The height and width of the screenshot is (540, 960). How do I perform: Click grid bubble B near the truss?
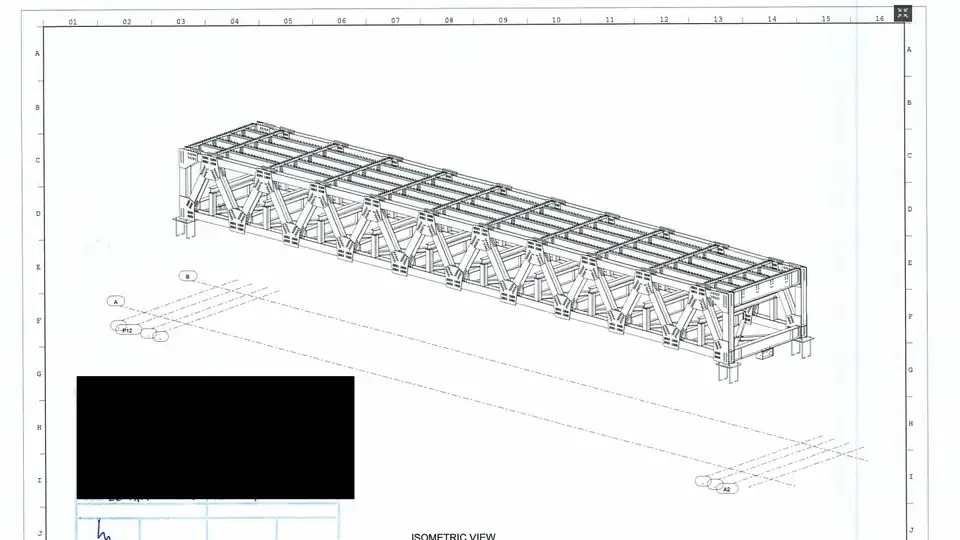[x=188, y=276]
